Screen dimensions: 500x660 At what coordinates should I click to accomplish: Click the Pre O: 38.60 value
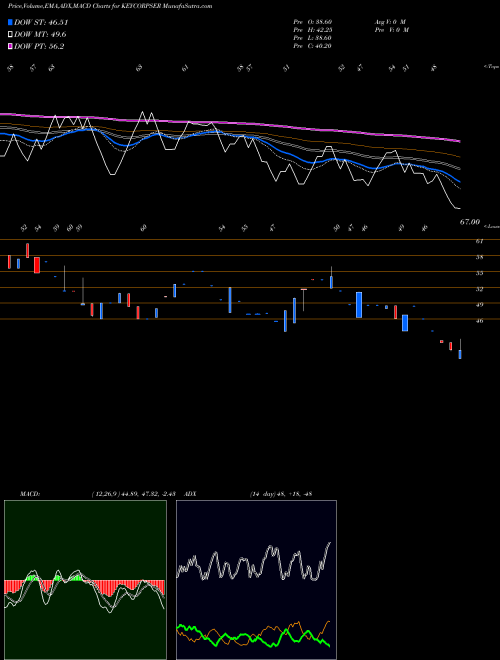pos(314,22)
